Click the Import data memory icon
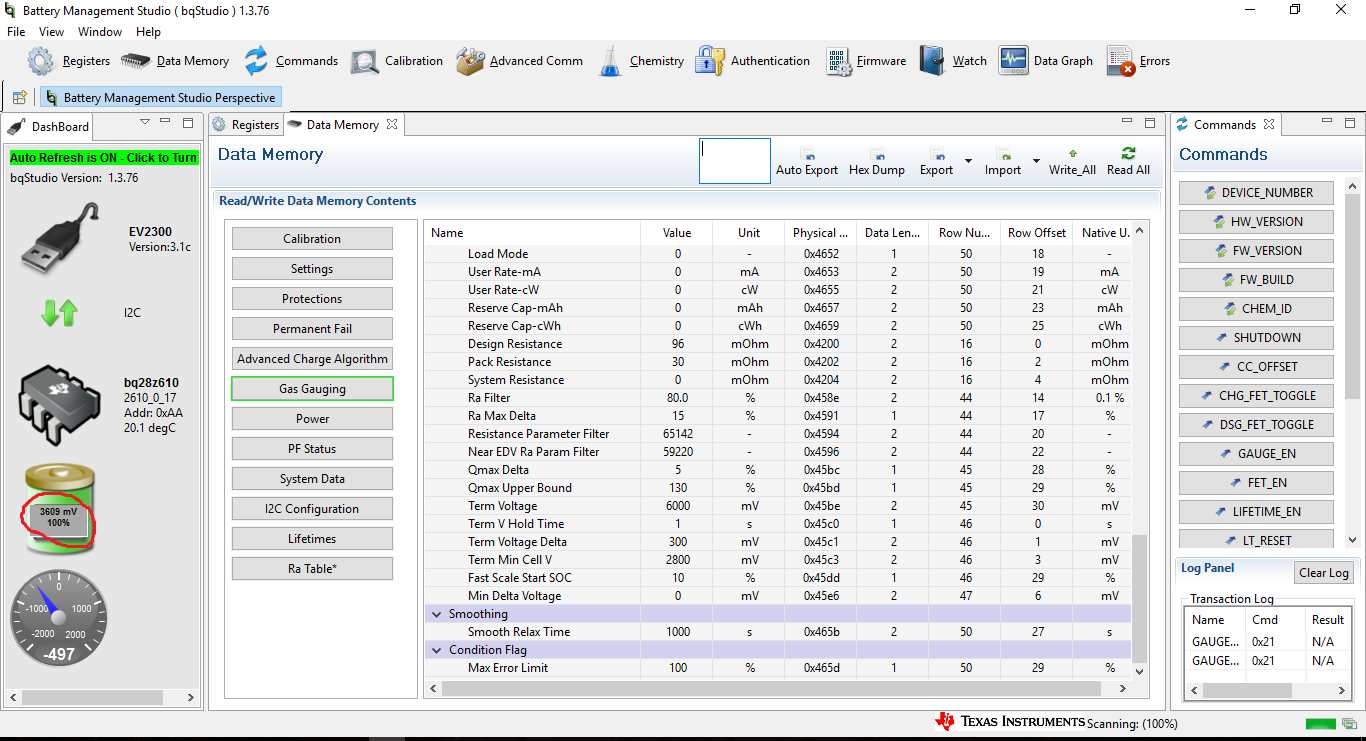 click(x=1003, y=162)
